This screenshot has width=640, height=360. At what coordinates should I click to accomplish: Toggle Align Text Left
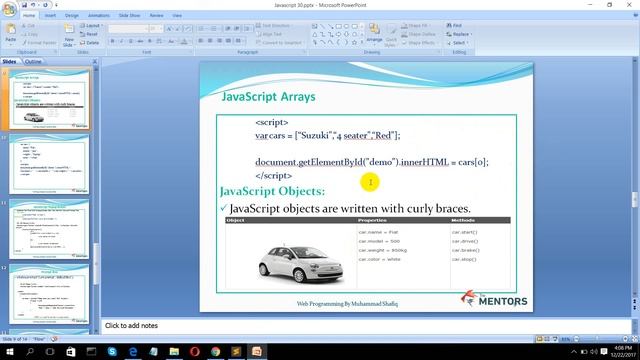tap(201, 41)
